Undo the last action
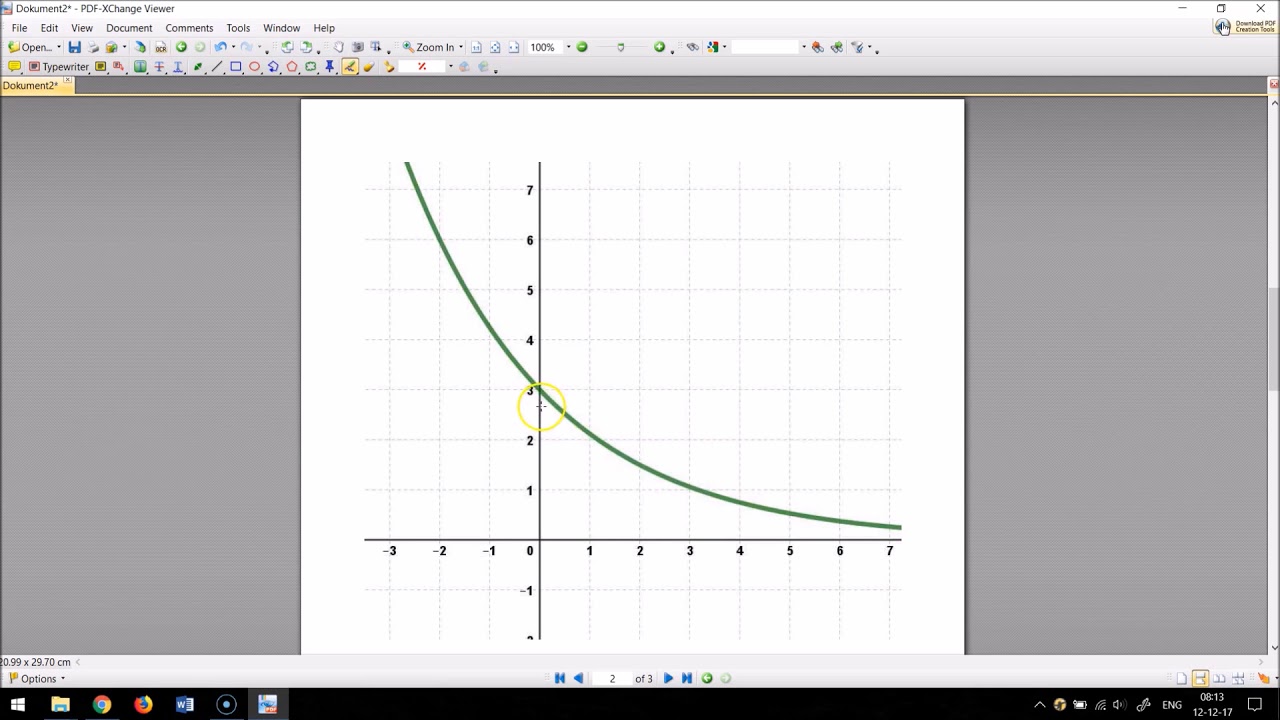Viewport: 1280px width, 720px height. [x=220, y=47]
